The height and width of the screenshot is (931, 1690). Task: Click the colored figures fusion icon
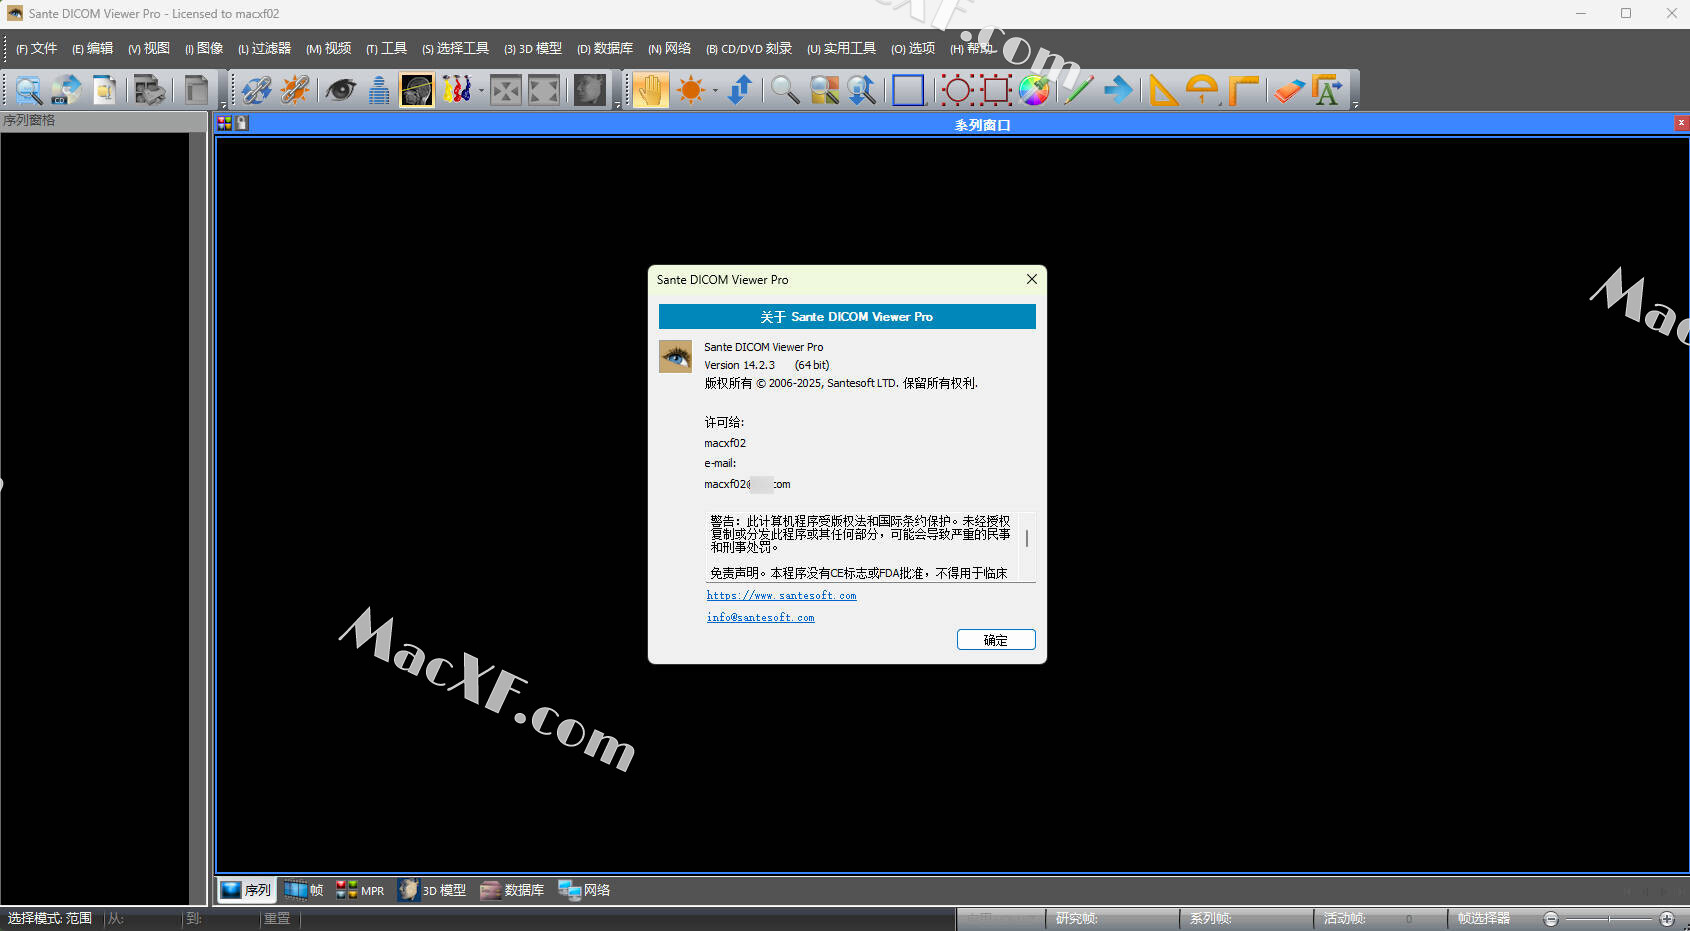[456, 90]
